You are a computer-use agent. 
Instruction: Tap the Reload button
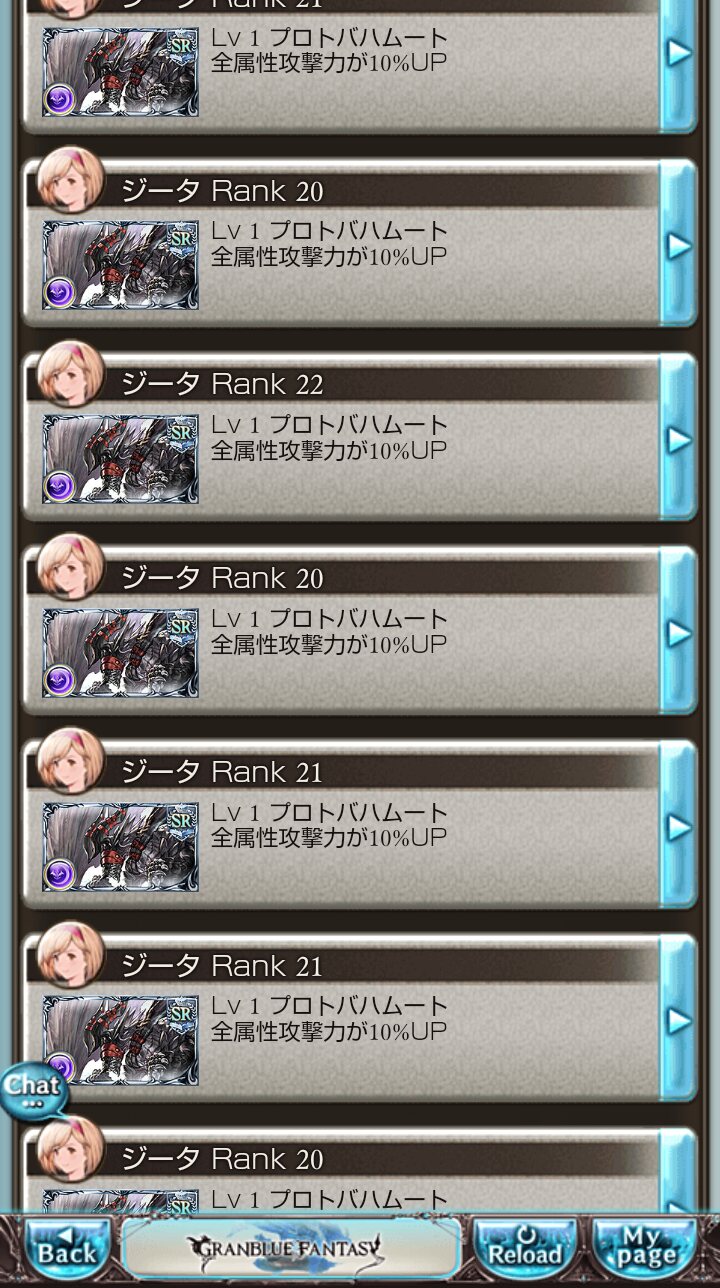524,1245
